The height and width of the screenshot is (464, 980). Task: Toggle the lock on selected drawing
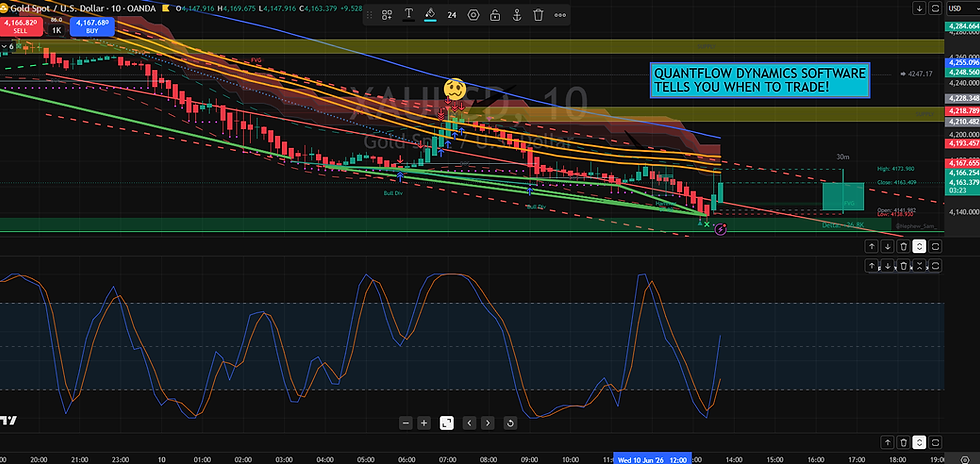click(495, 14)
